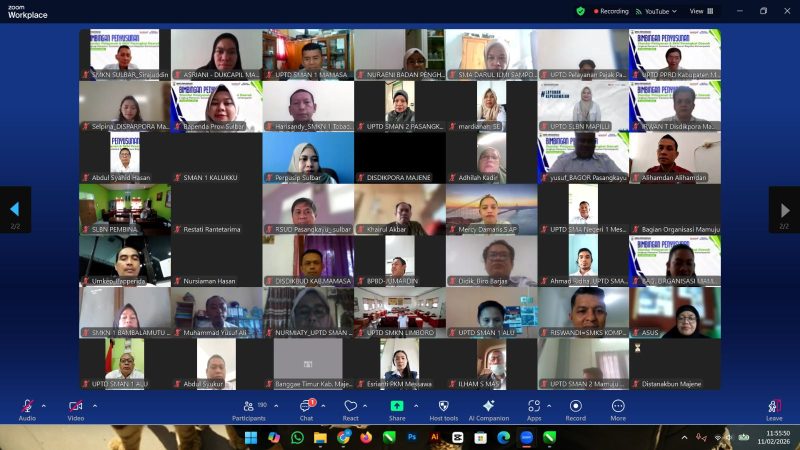Open the Apps menu icon
This screenshot has width=800, height=450.
(534, 407)
